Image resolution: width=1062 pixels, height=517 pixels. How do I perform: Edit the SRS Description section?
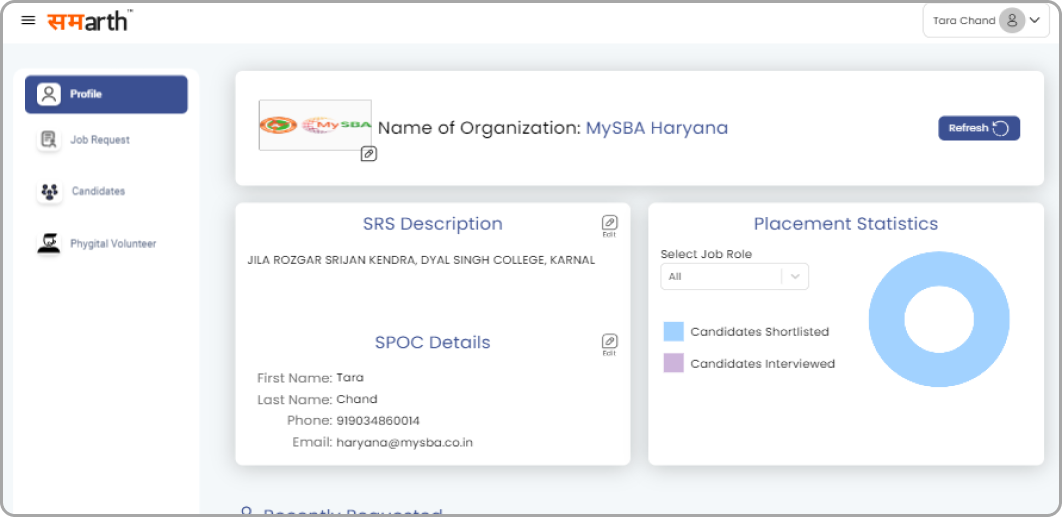click(x=609, y=223)
